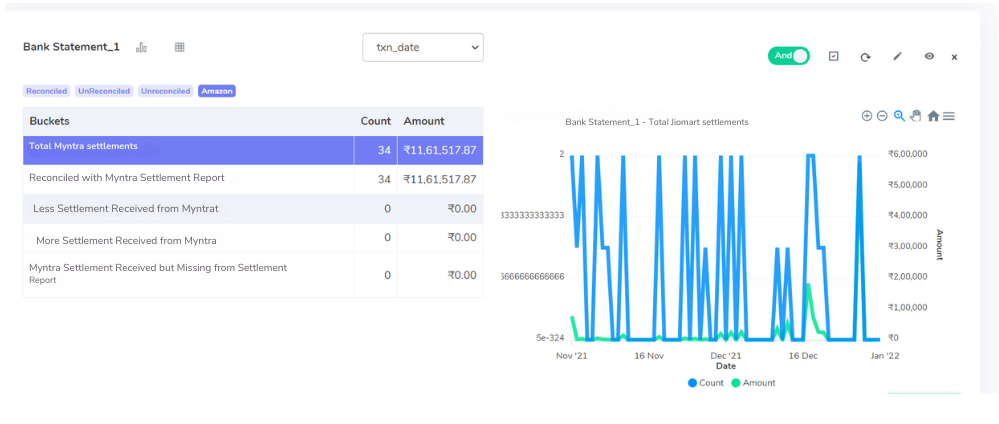Screen dimensions: 999x424
Task: Select the Reconciled tag
Action: click(x=47, y=91)
